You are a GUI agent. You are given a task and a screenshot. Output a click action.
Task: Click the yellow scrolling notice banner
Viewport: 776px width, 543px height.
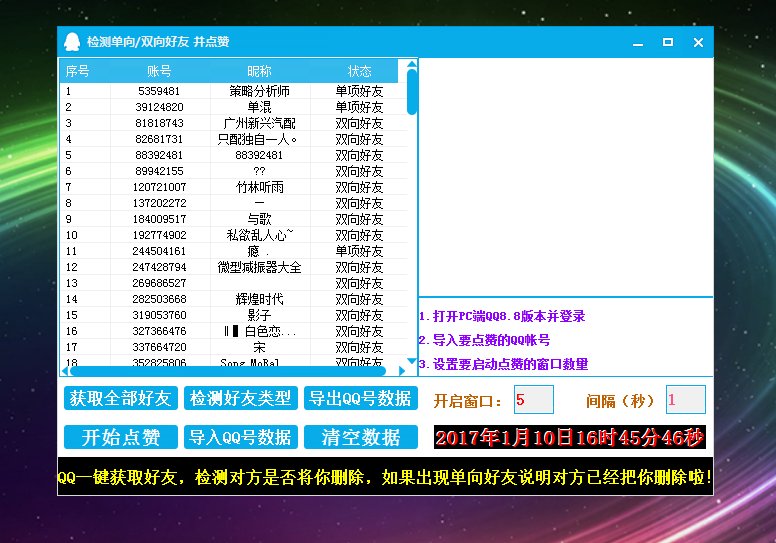click(386, 477)
